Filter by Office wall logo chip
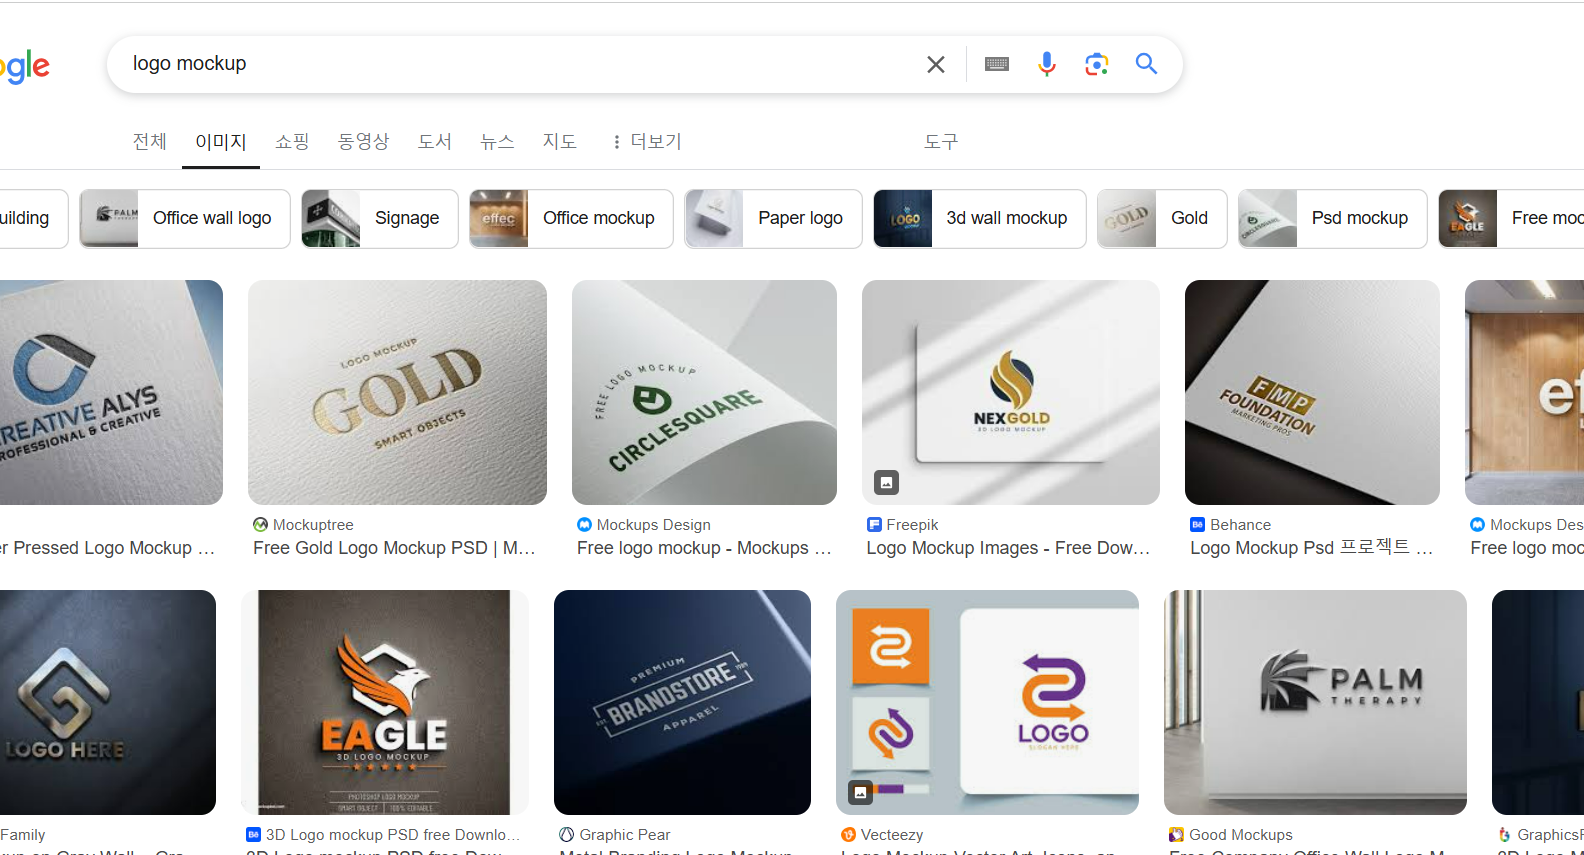The width and height of the screenshot is (1584, 855). point(185,218)
